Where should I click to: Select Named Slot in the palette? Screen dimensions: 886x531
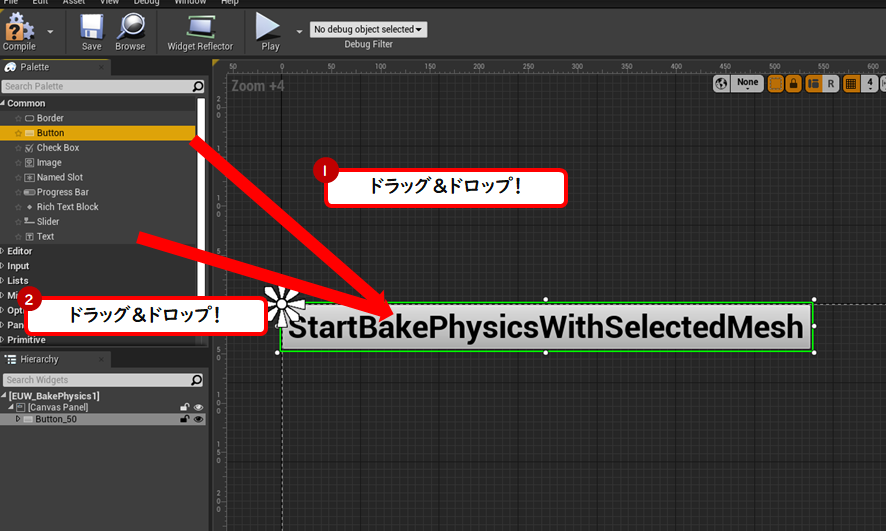pos(59,177)
